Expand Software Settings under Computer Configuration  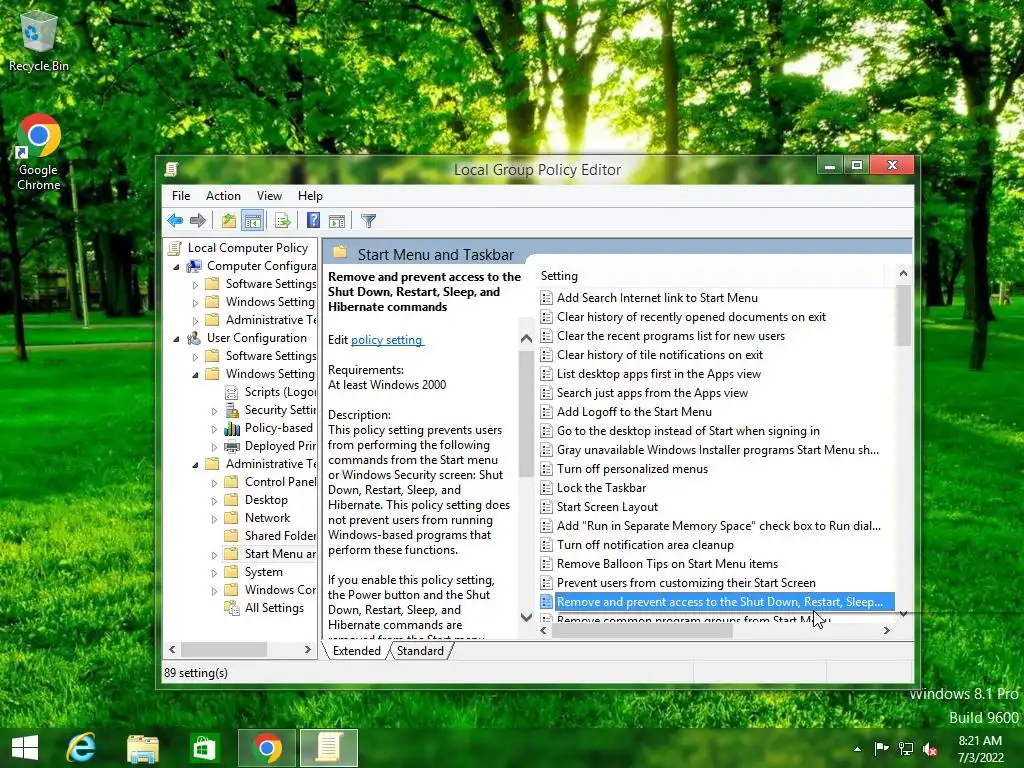tap(195, 285)
